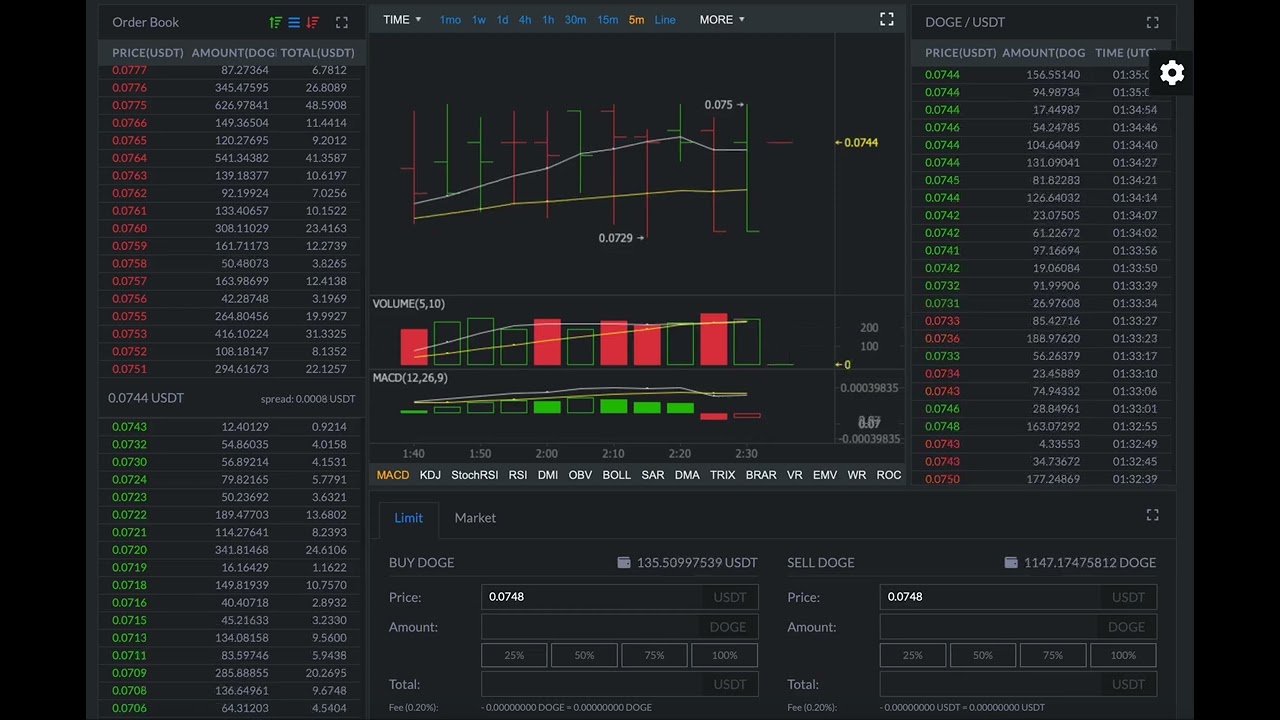1280x720 pixels.
Task: Select the SAR indicator
Action: pyautogui.click(x=653, y=475)
